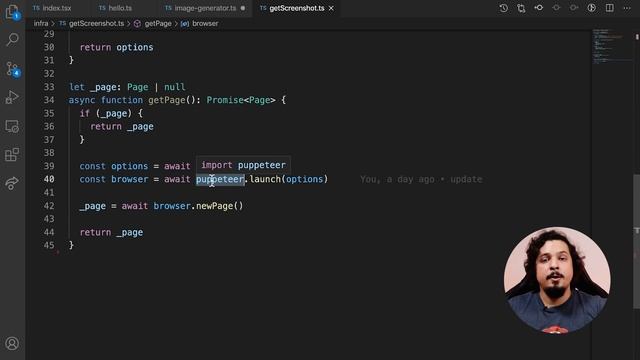Close the getScreenshot.ts tab
Image resolution: width=640 pixels, height=360 pixels.
[x=331, y=8]
